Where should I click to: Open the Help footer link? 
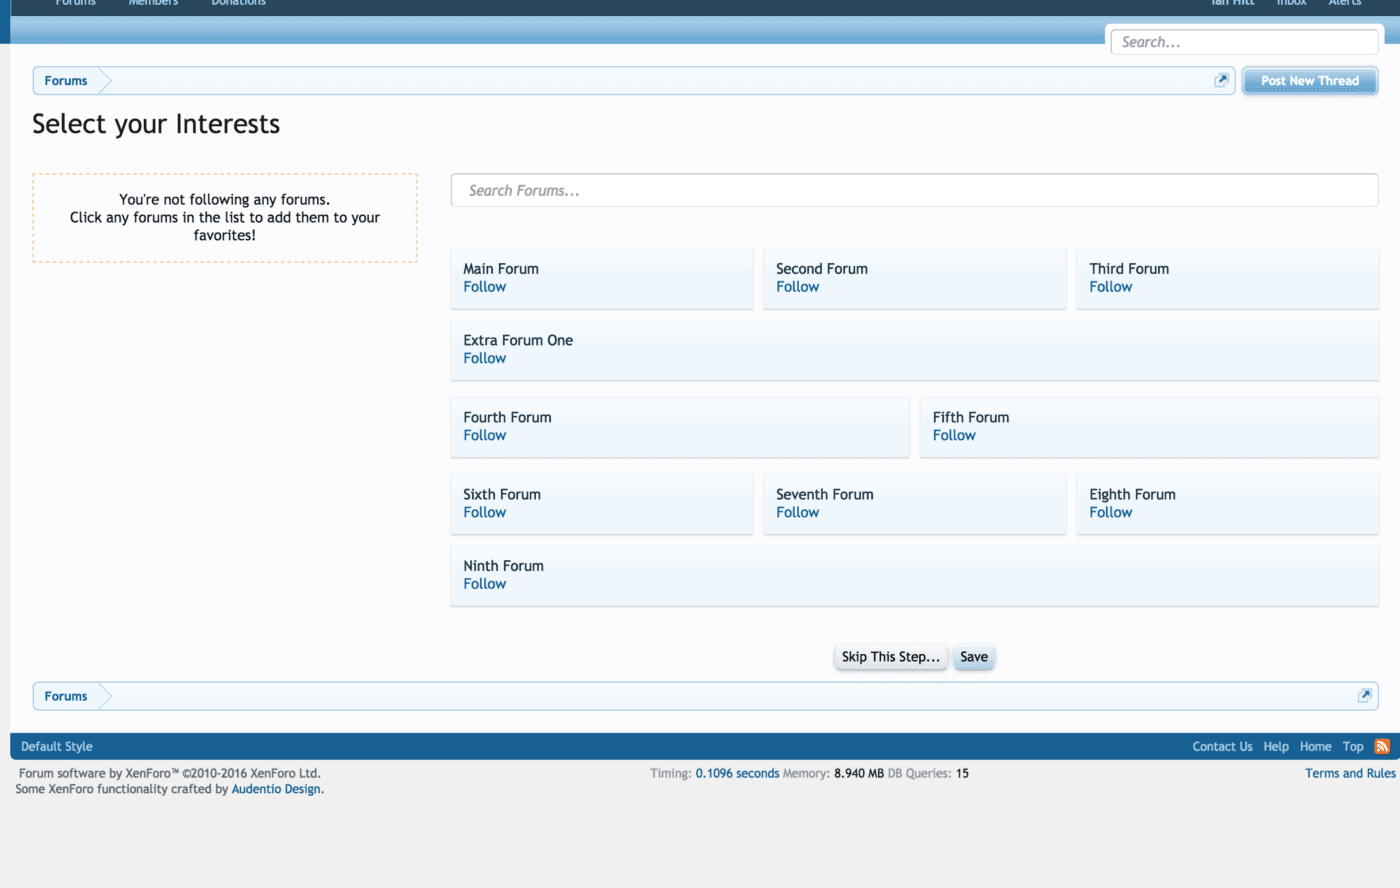(1276, 747)
